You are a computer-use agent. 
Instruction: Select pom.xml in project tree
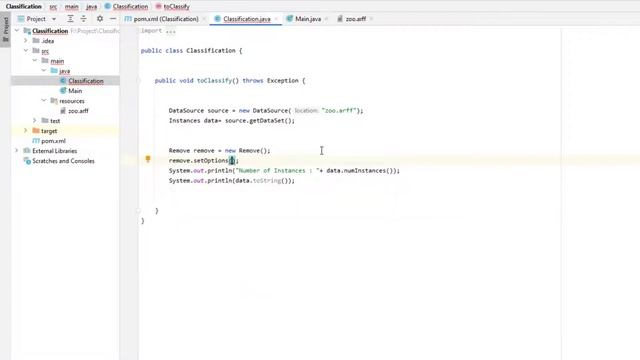(x=53, y=141)
